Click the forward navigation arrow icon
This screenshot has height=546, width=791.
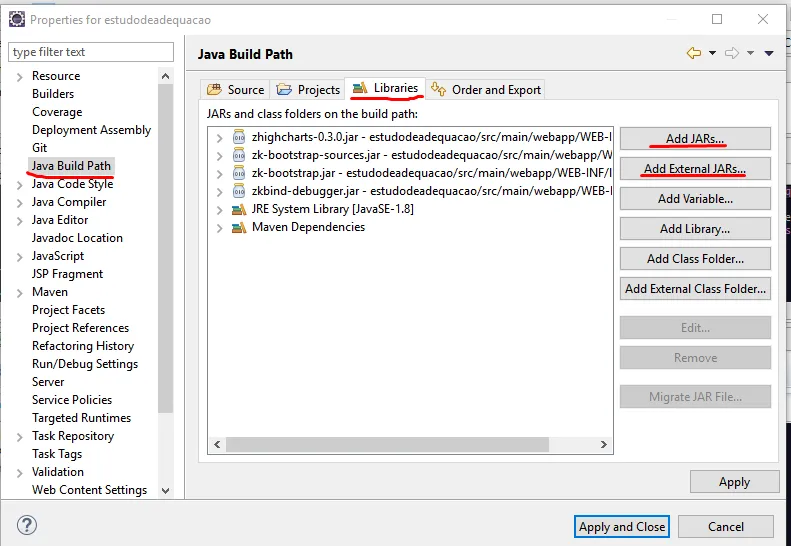tap(731, 53)
